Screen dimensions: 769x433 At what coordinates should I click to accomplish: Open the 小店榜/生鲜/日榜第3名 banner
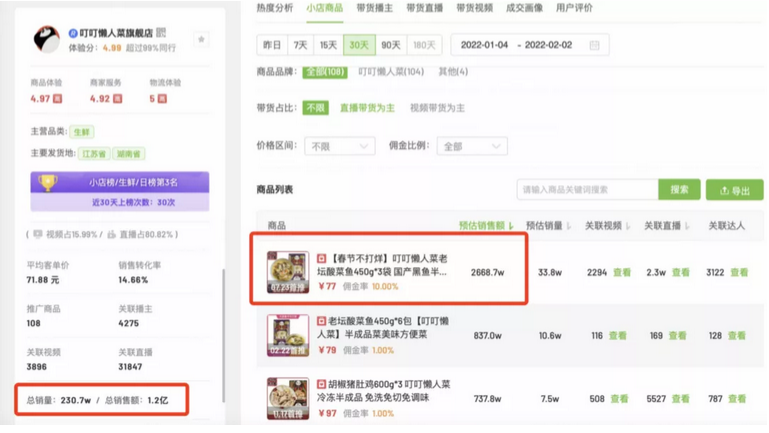(120, 182)
